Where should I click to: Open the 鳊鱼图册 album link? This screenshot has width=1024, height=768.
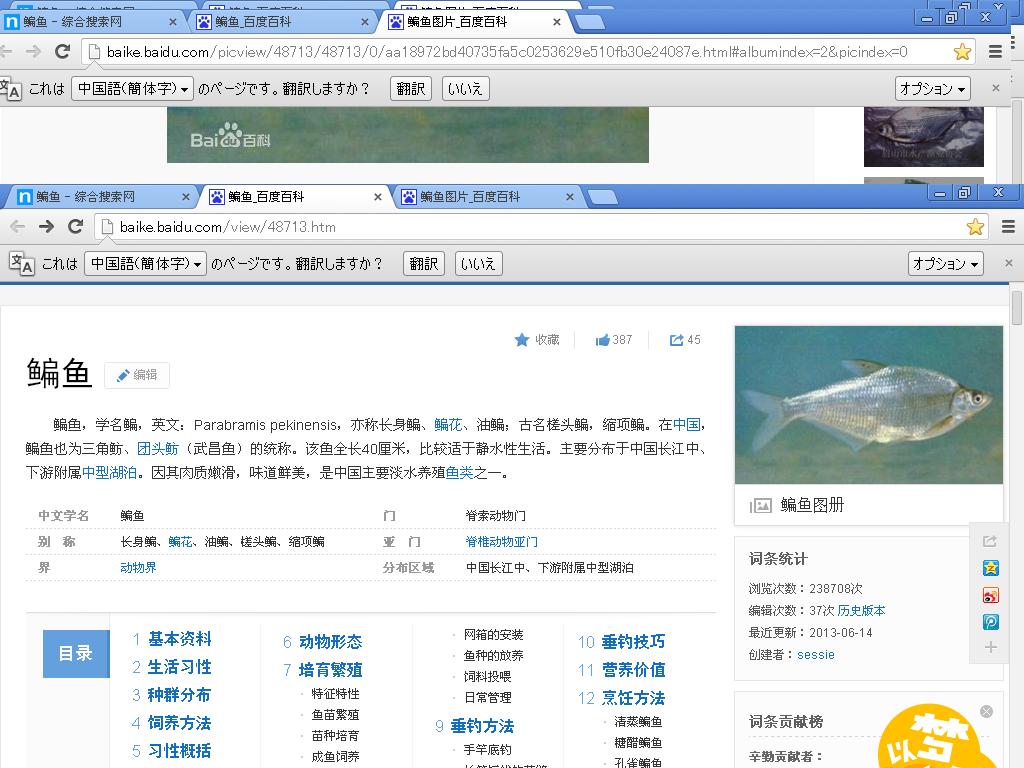click(x=812, y=505)
